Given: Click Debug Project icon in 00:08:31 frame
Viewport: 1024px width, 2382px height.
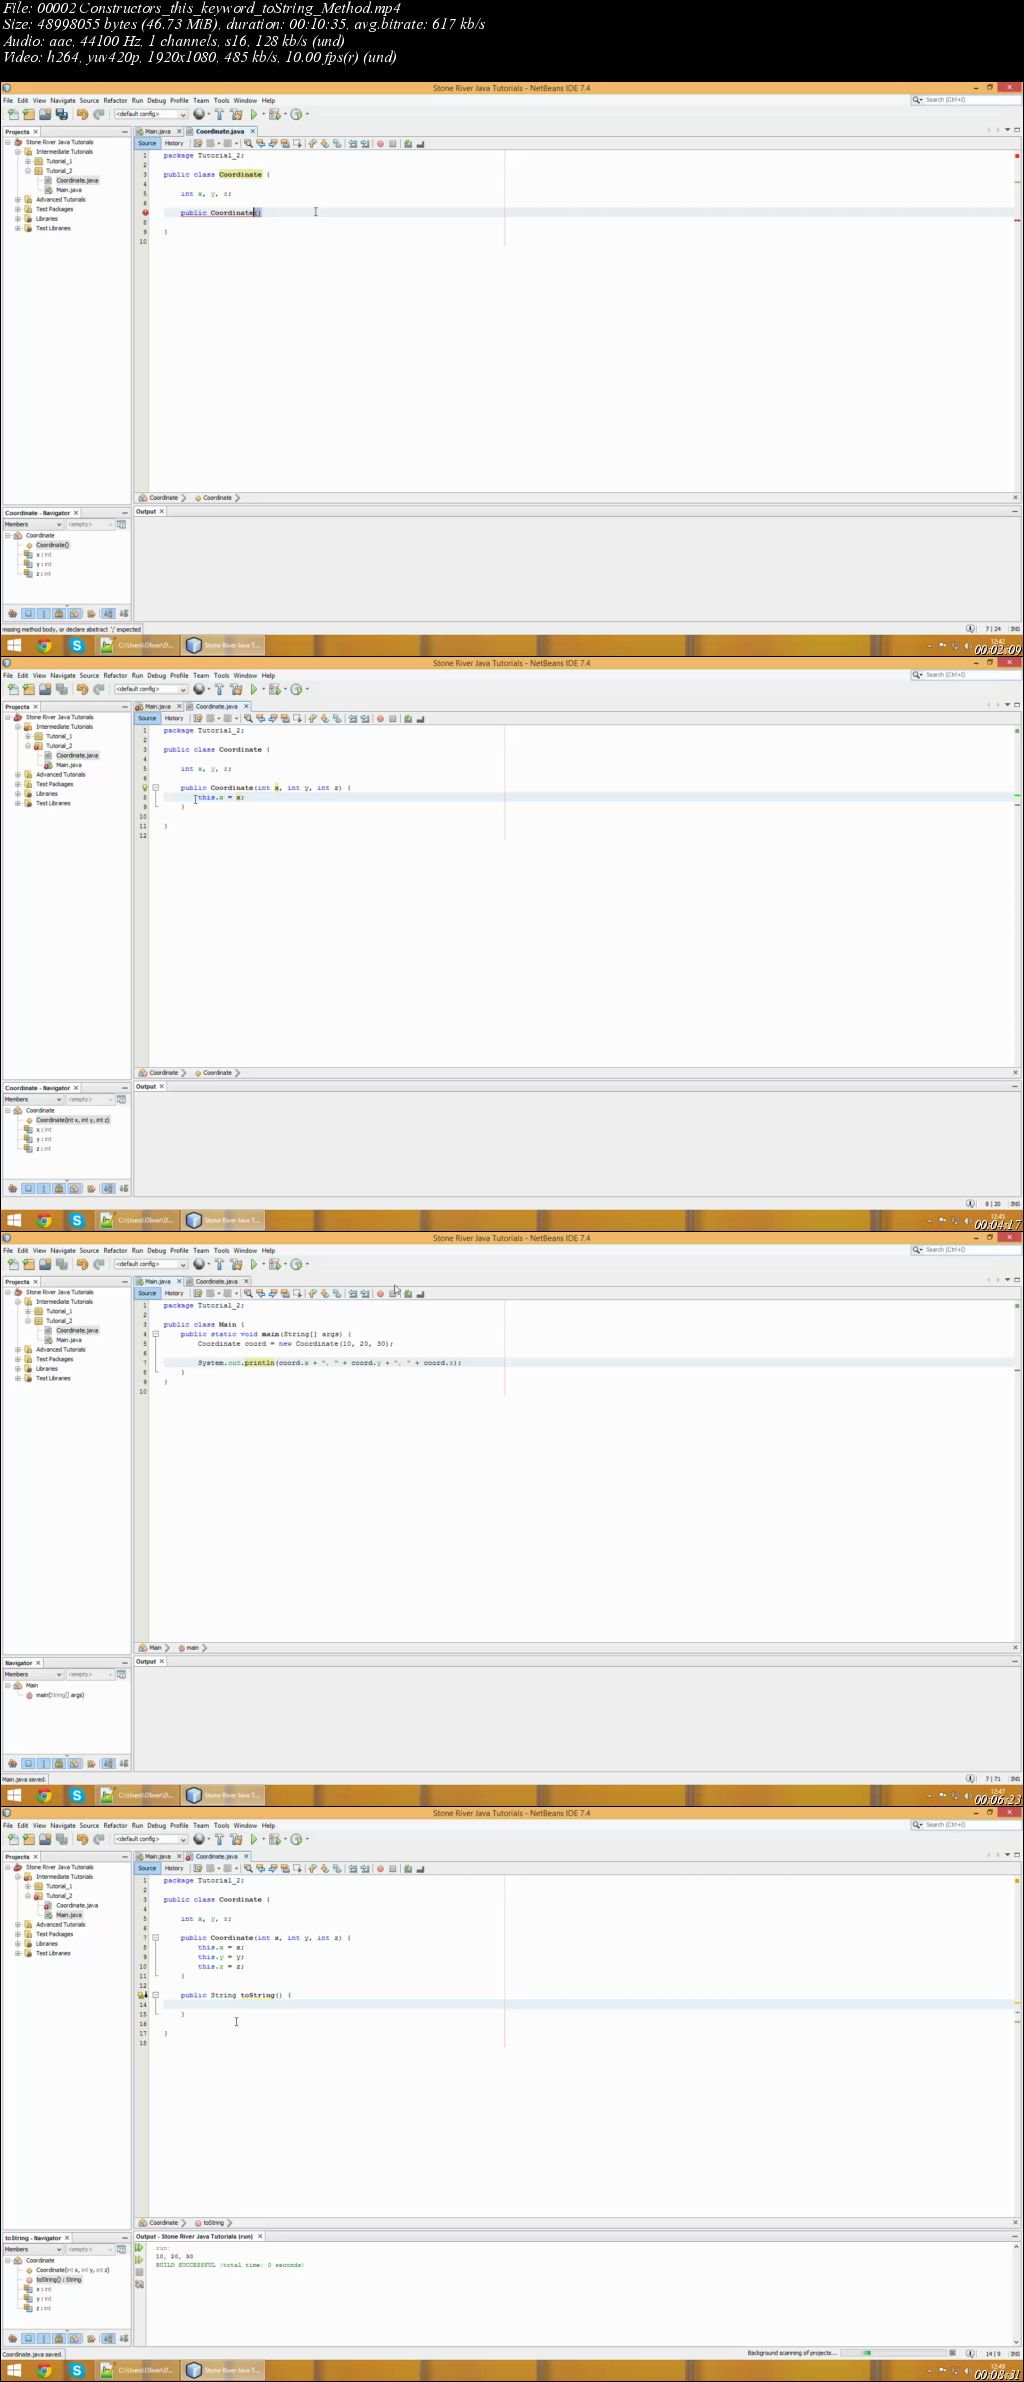Looking at the screenshot, I should [274, 1840].
